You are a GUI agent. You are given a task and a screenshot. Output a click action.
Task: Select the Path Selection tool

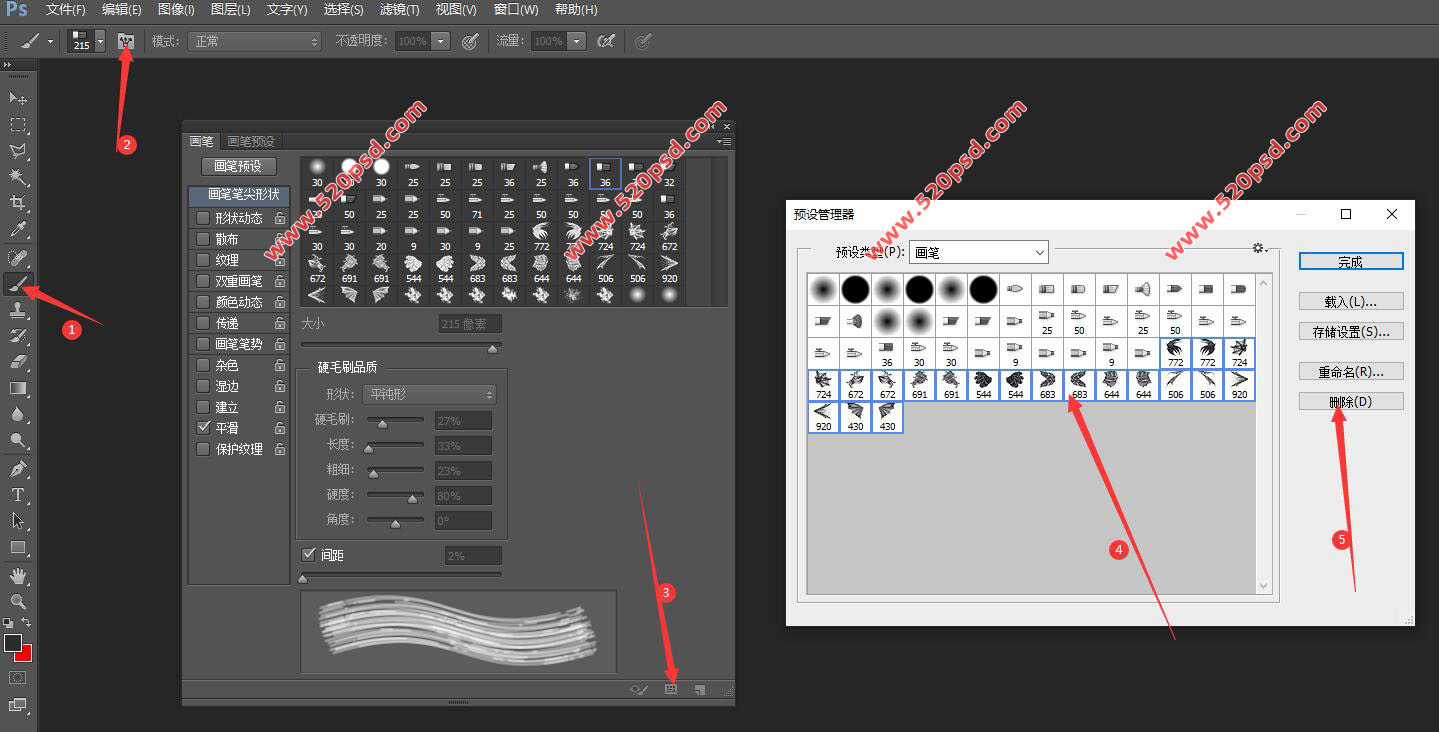[x=18, y=520]
